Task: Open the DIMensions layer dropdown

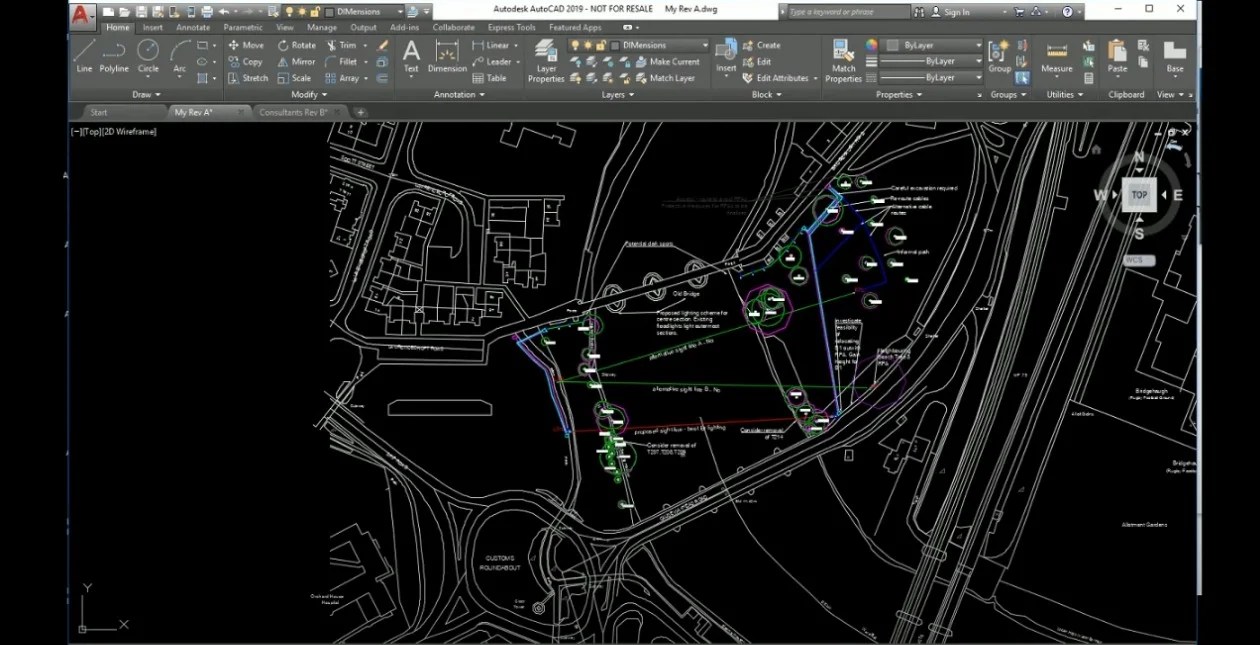Action: point(705,45)
